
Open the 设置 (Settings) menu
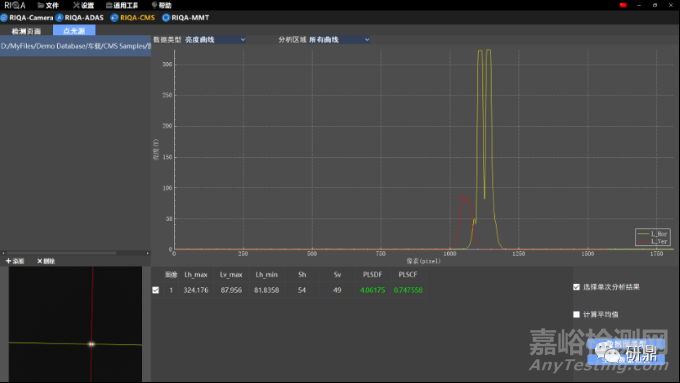click(x=84, y=5)
